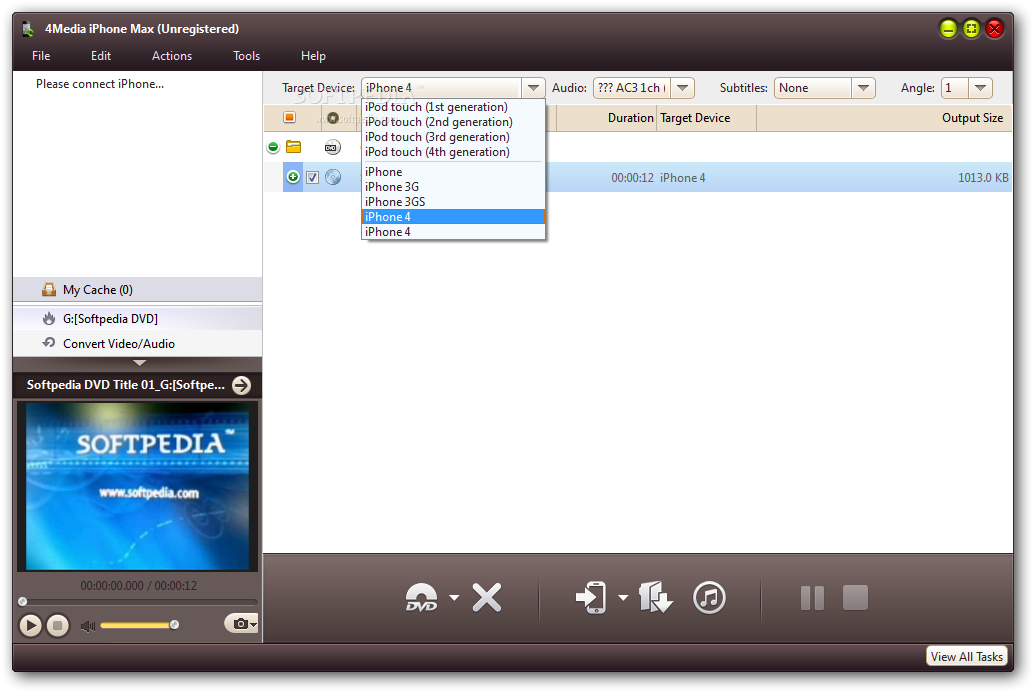The height and width of the screenshot is (692, 1034).
Task: Select the Convert Video/Audio item
Action: pyautogui.click(x=137, y=344)
